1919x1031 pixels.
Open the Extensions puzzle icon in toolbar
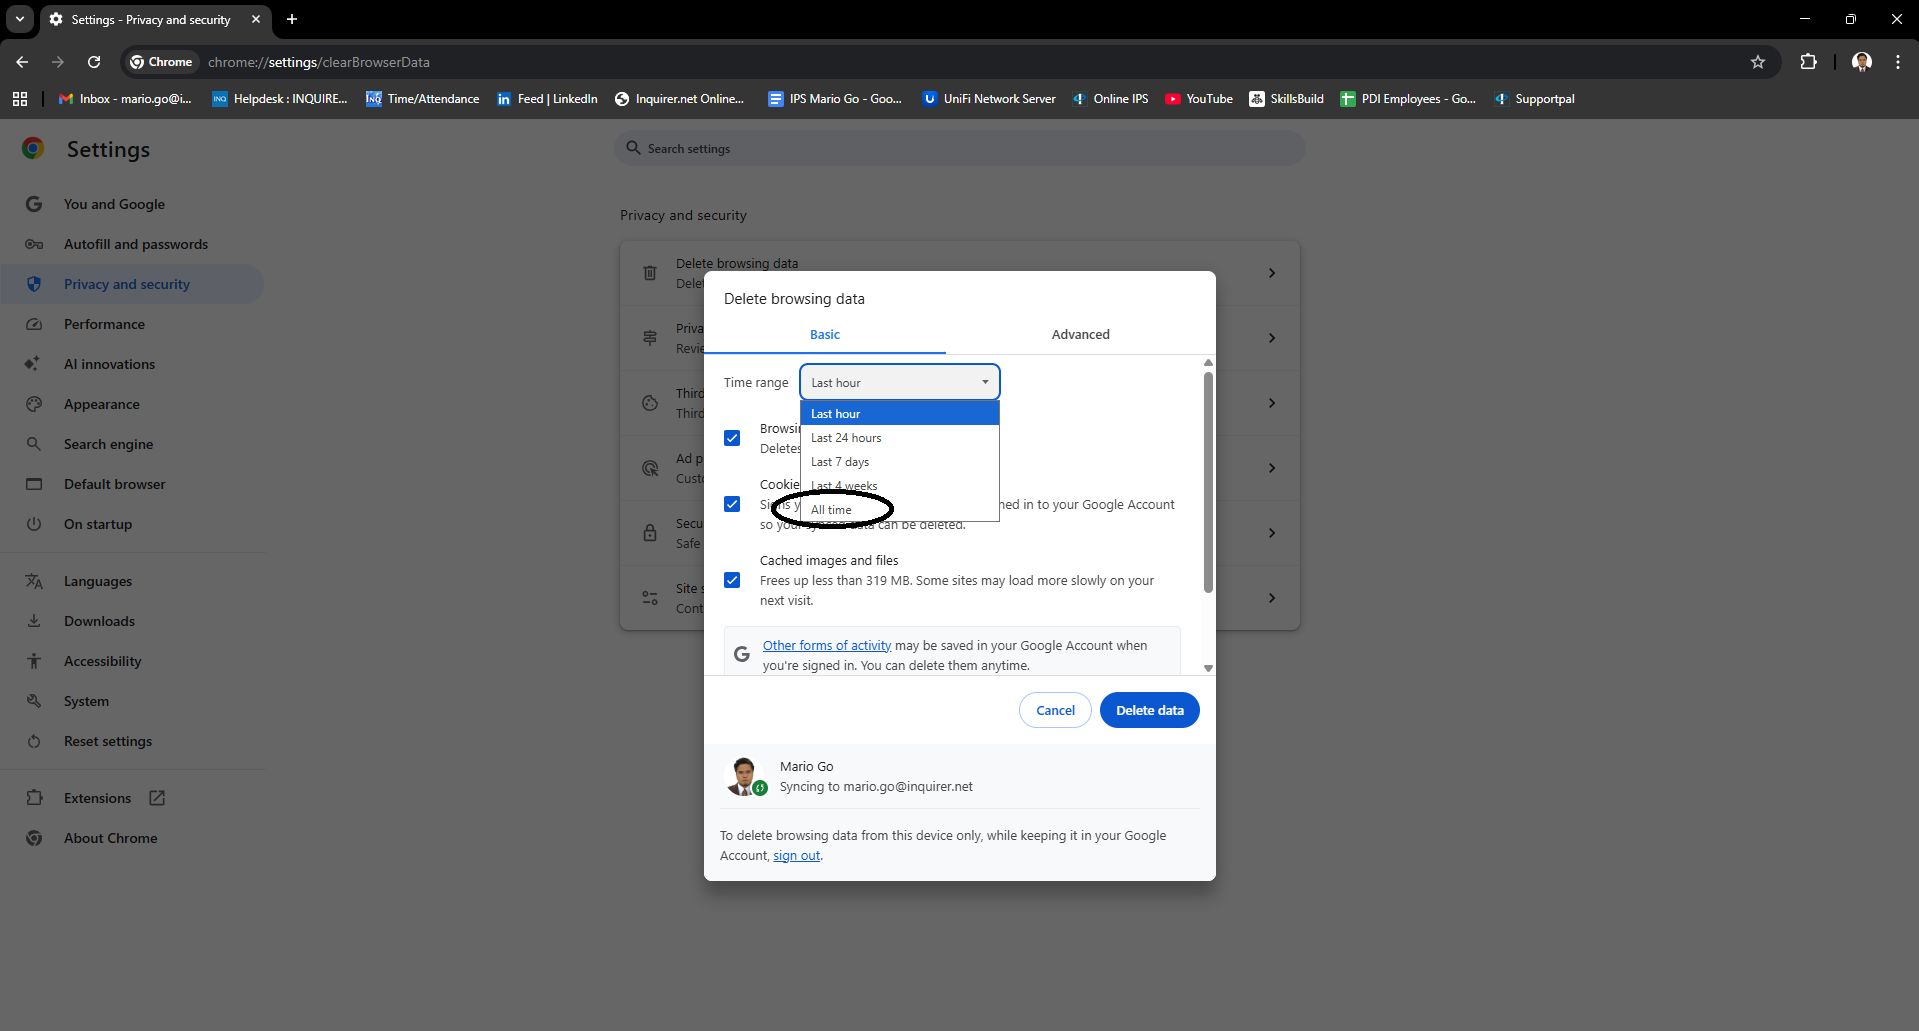[1808, 62]
